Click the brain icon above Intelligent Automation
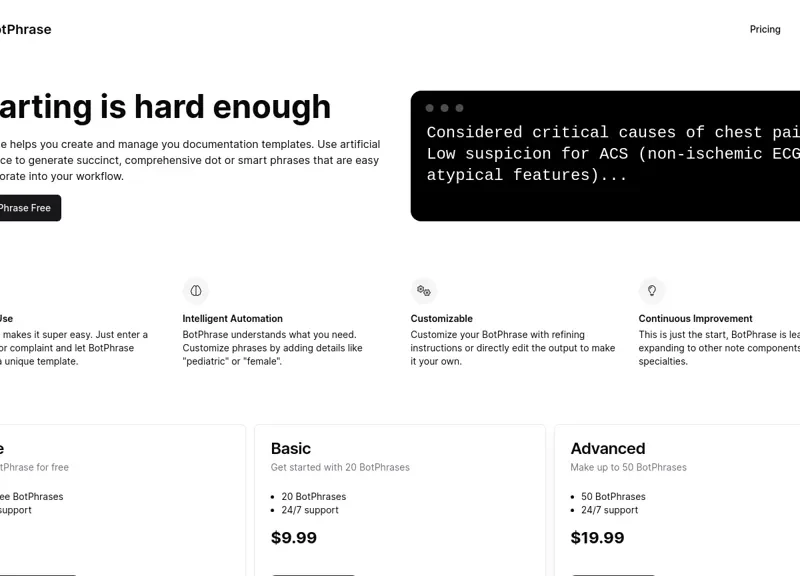 (x=196, y=291)
